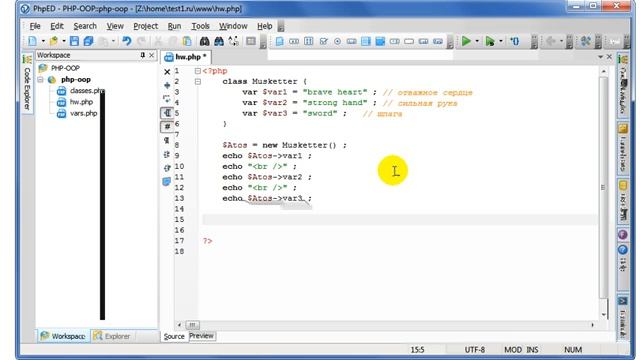Pin the Workspace panel with pushpin icon
640x360 pixels.
[142, 55]
